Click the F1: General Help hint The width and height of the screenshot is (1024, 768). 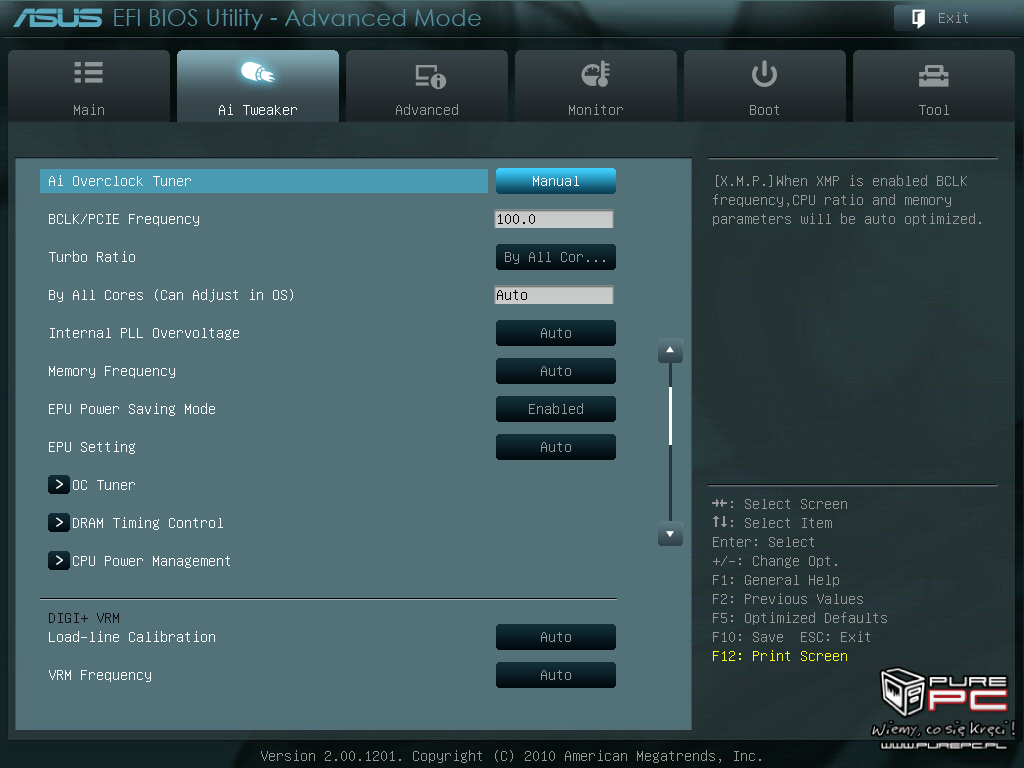[x=776, y=580]
